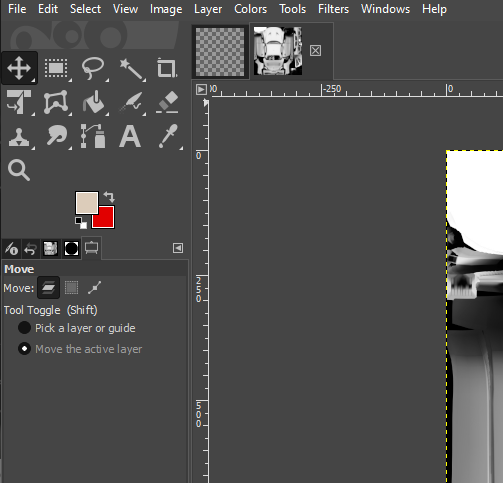This screenshot has width=503, height=483.
Task: Open the Colors menu
Action: click(x=250, y=9)
